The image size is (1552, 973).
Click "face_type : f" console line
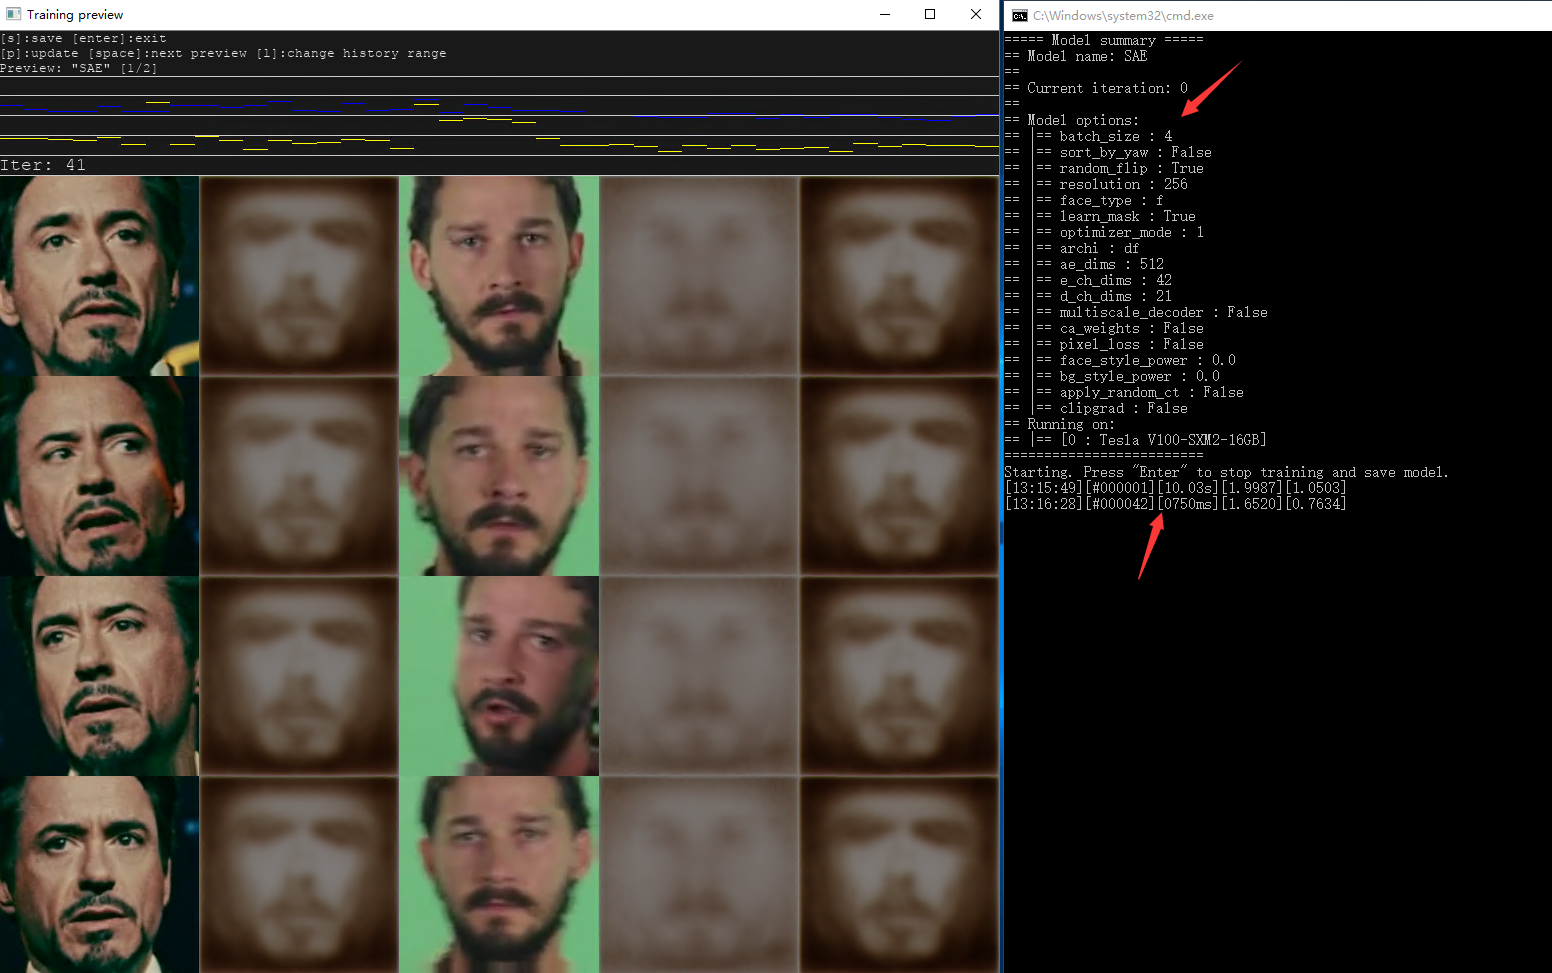(1111, 200)
